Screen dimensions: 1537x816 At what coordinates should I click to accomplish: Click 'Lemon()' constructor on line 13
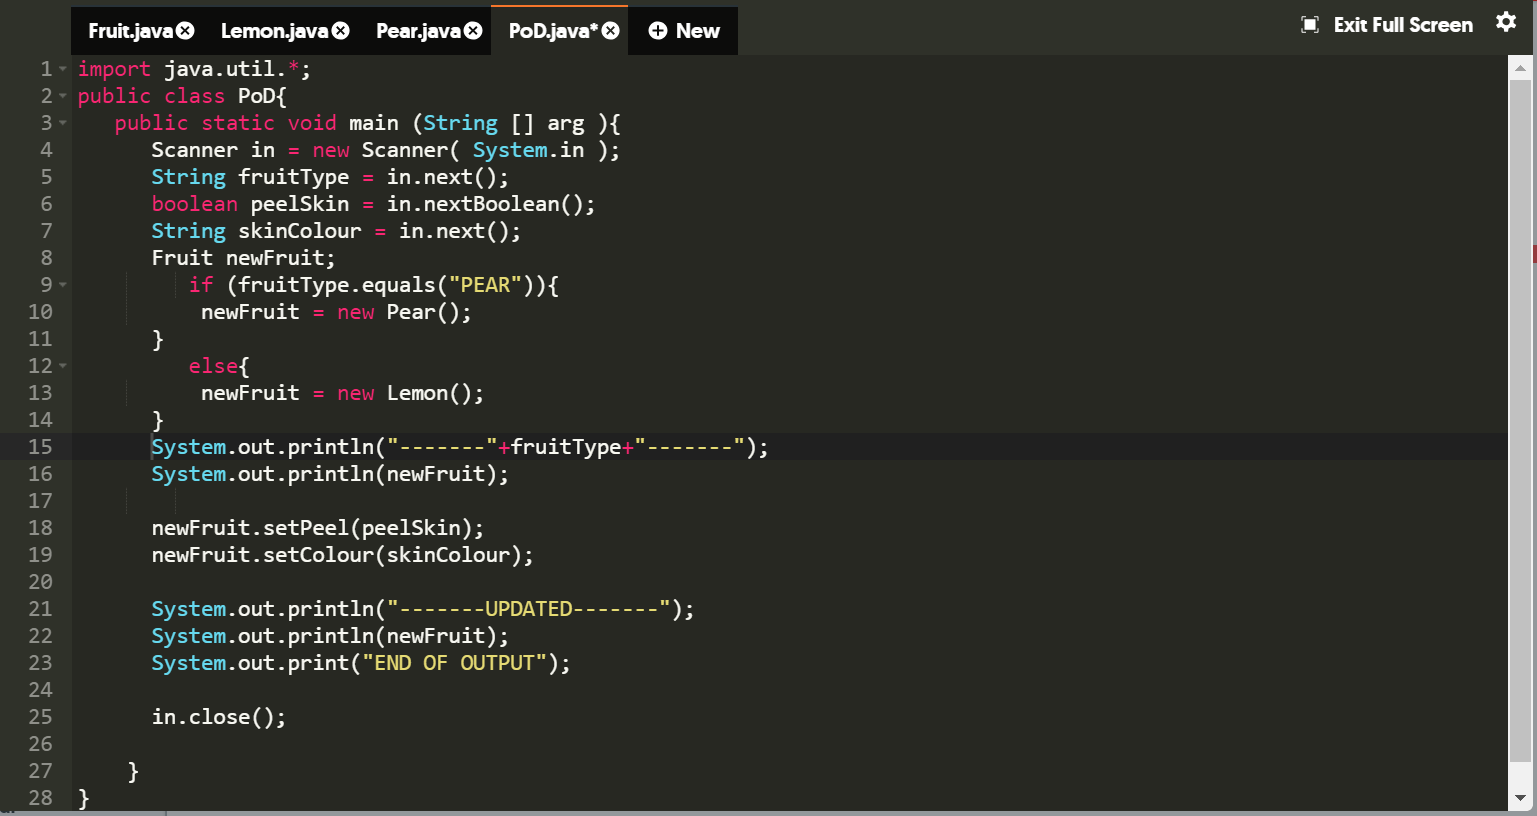(x=429, y=393)
